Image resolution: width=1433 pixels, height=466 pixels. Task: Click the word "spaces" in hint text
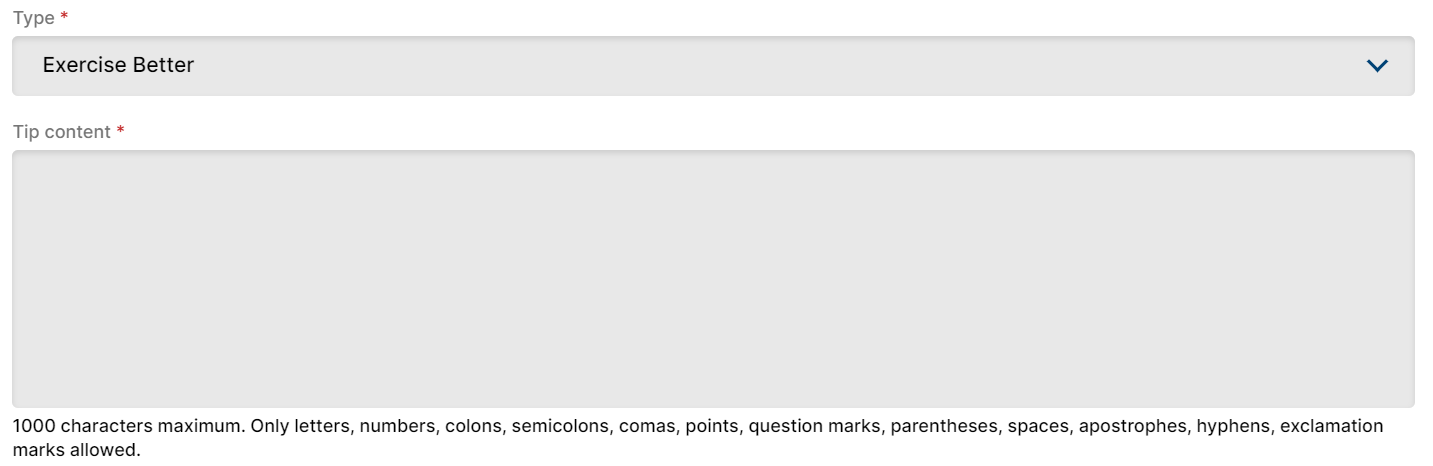pyautogui.click(x=1038, y=426)
